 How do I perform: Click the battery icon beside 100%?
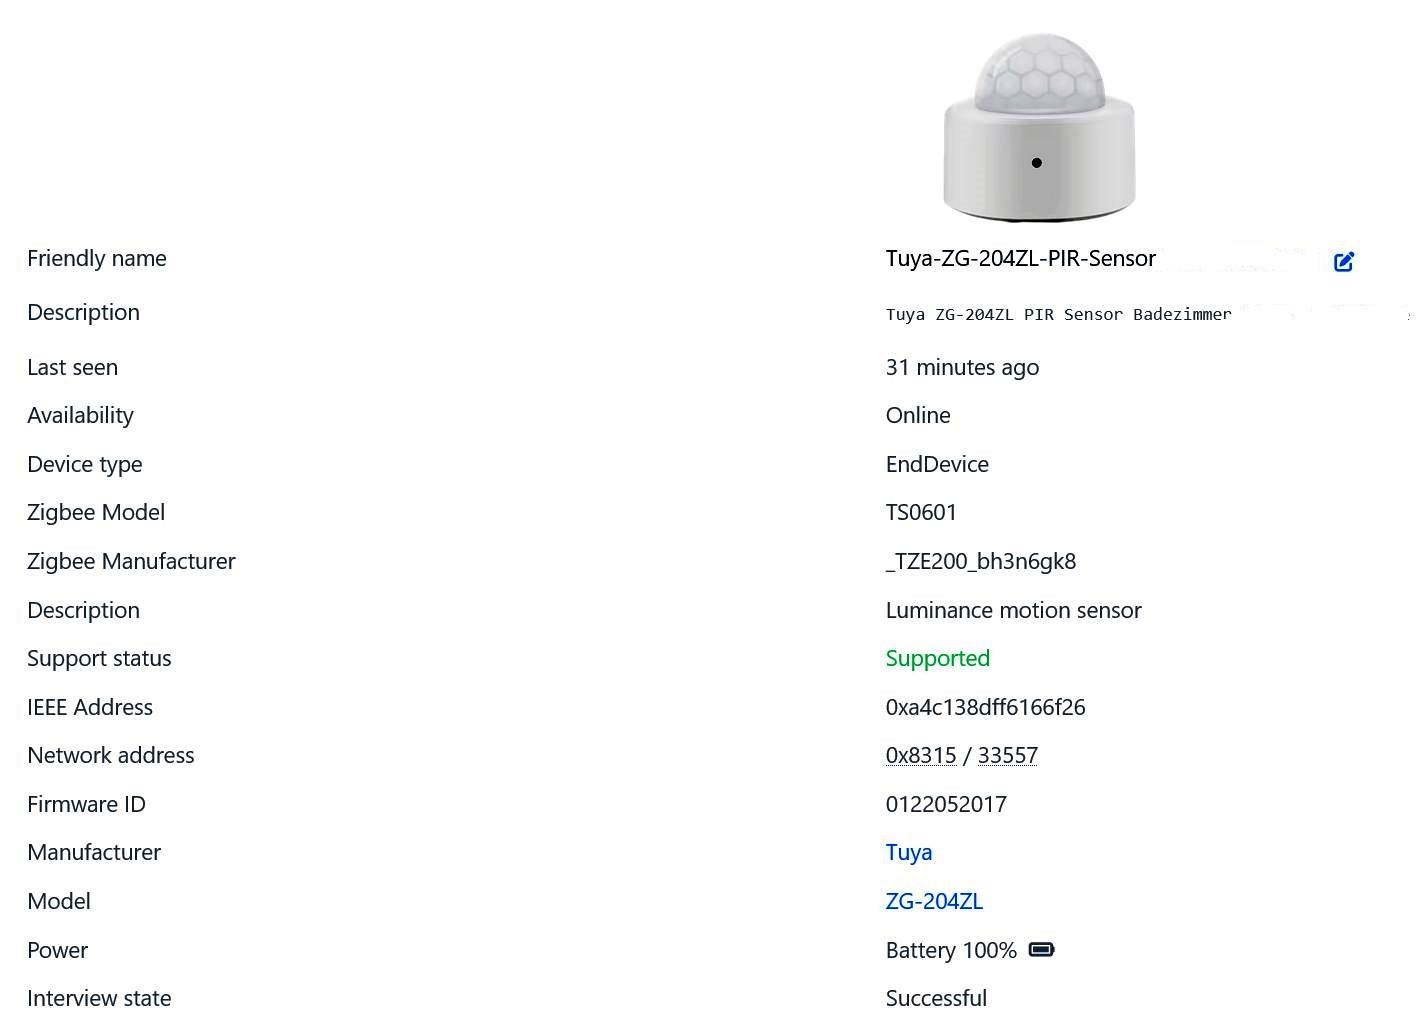1041,950
